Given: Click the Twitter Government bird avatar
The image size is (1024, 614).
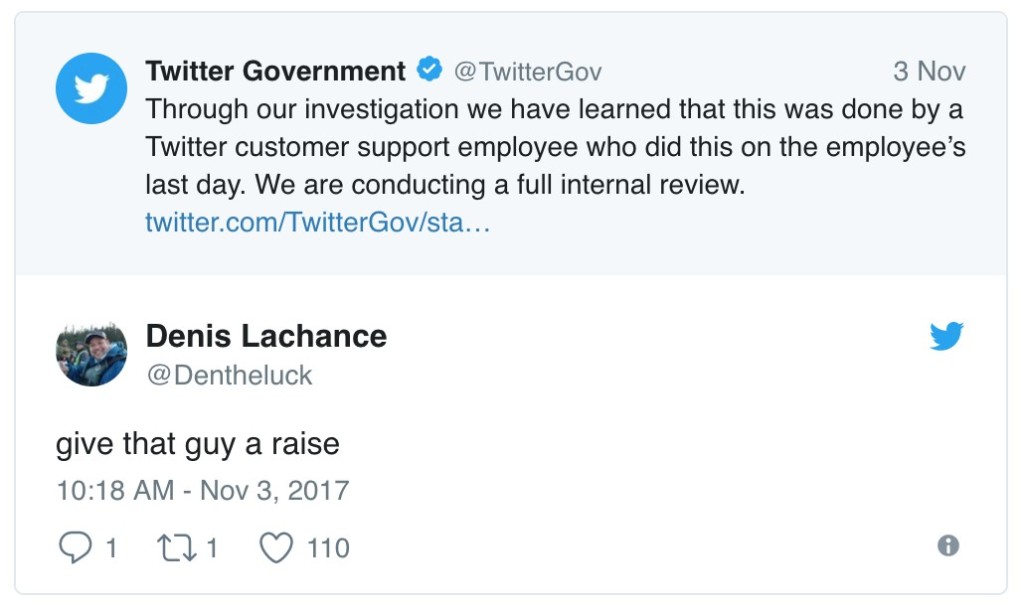Looking at the screenshot, I should [x=91, y=88].
